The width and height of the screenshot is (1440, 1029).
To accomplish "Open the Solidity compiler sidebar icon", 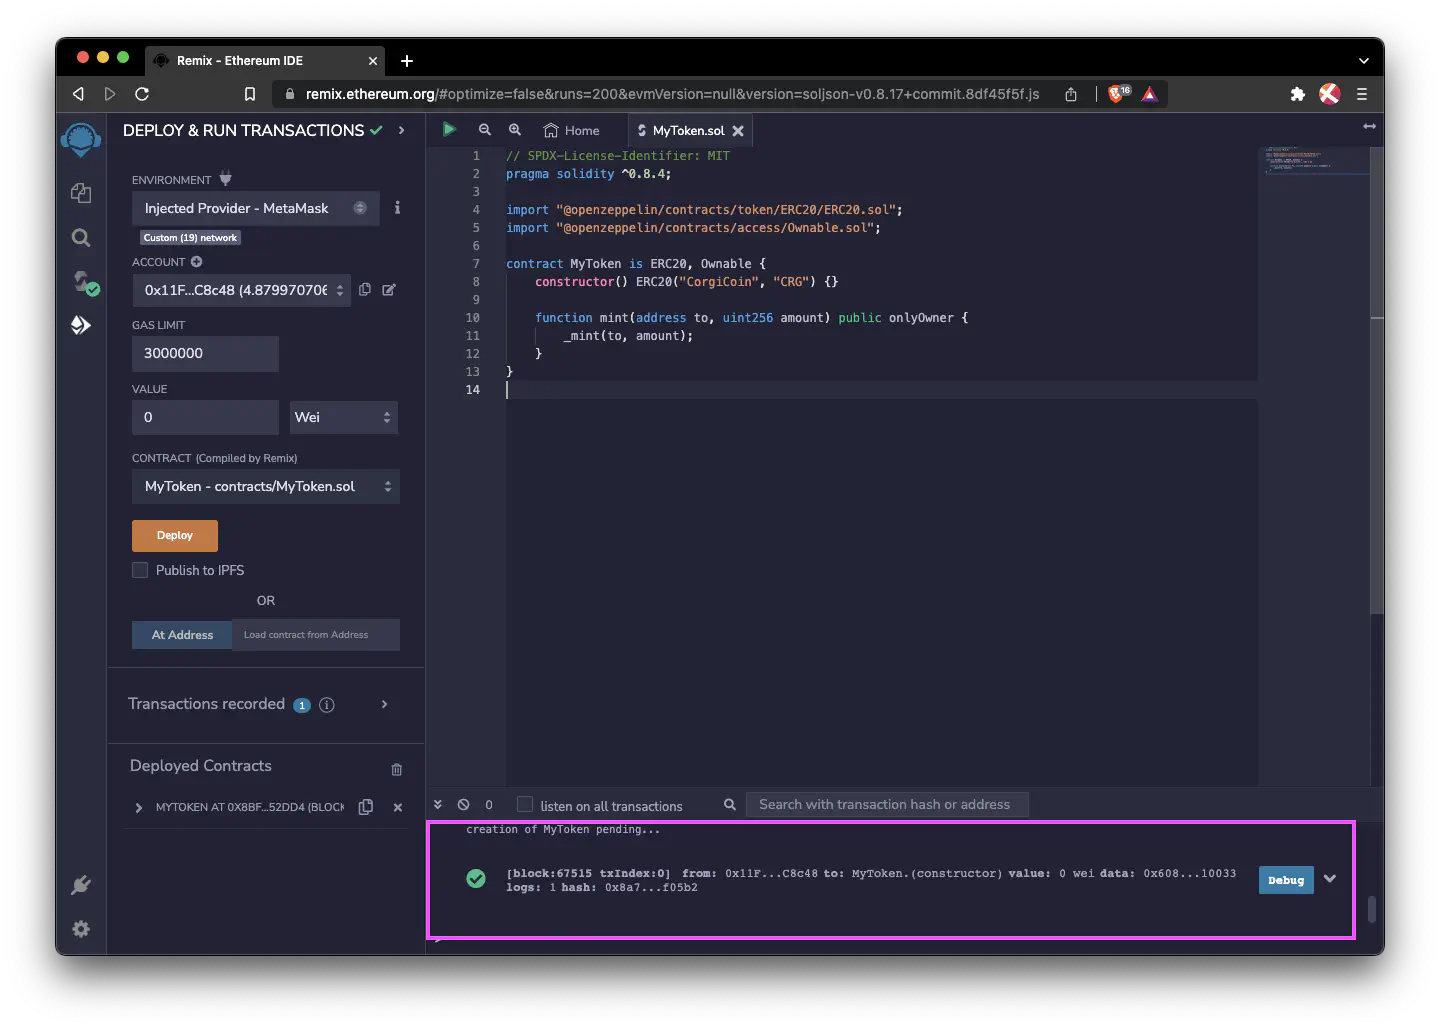I will point(84,282).
